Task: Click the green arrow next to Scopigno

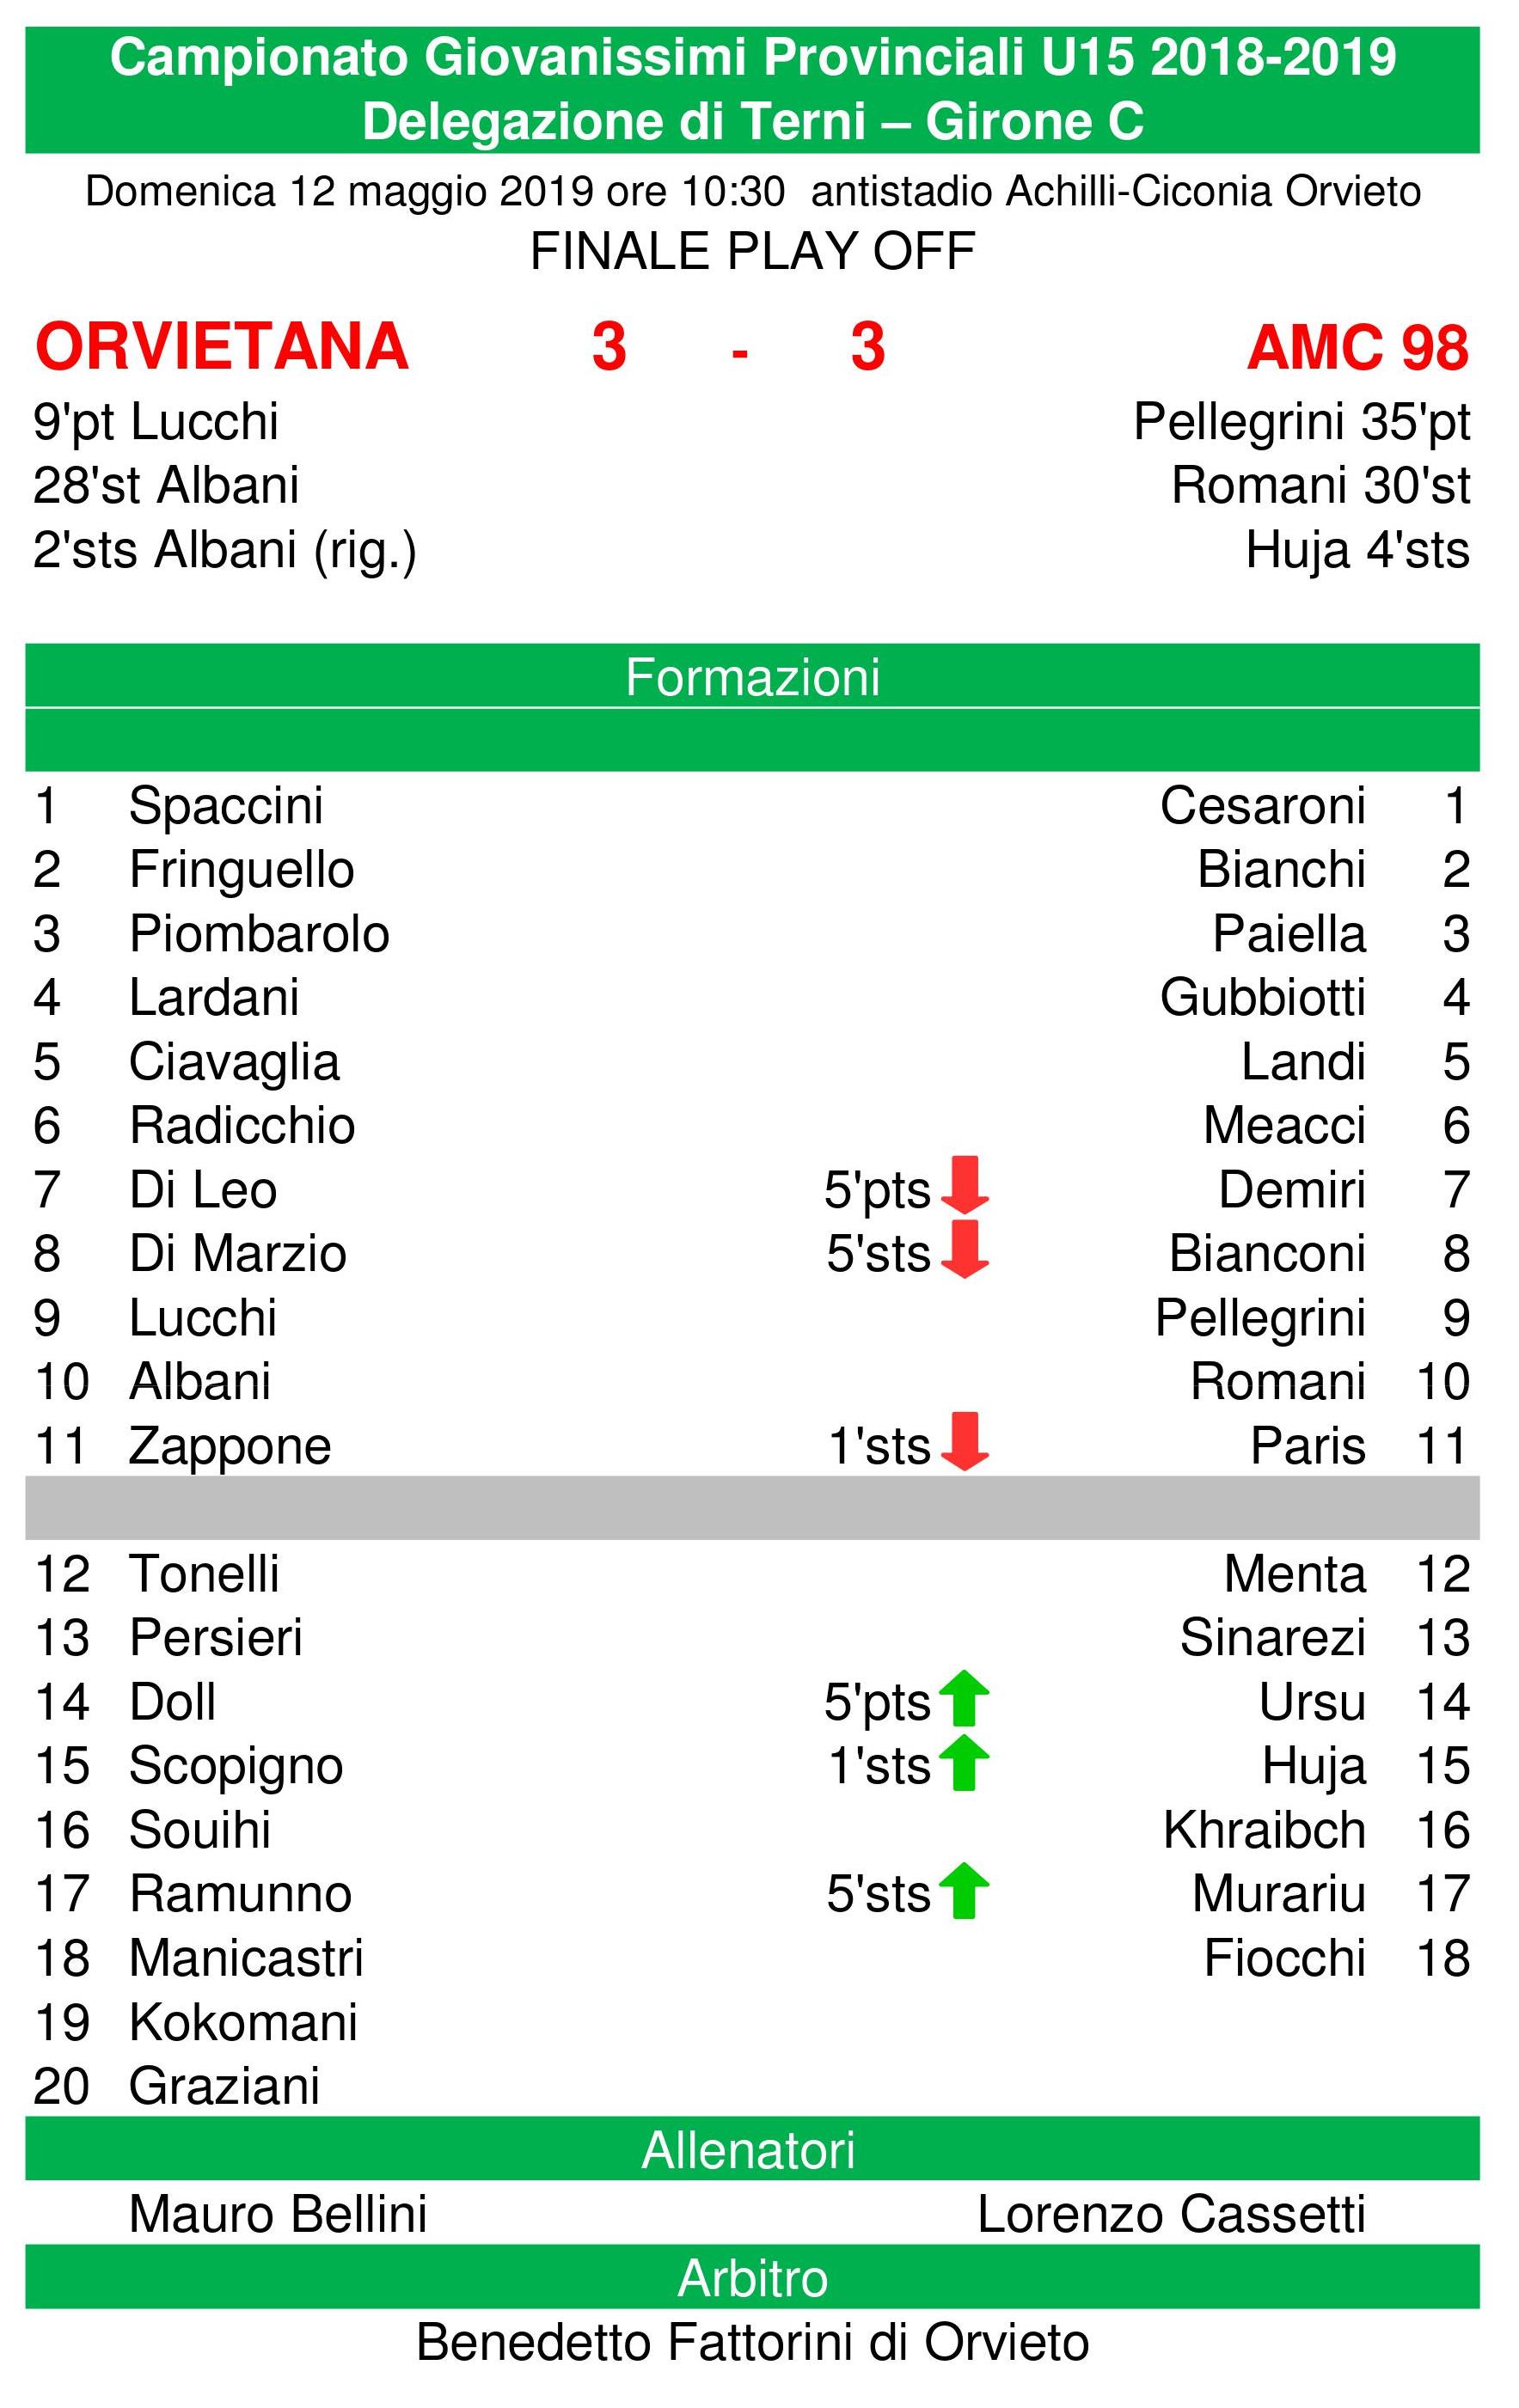Action: pos(964,1762)
